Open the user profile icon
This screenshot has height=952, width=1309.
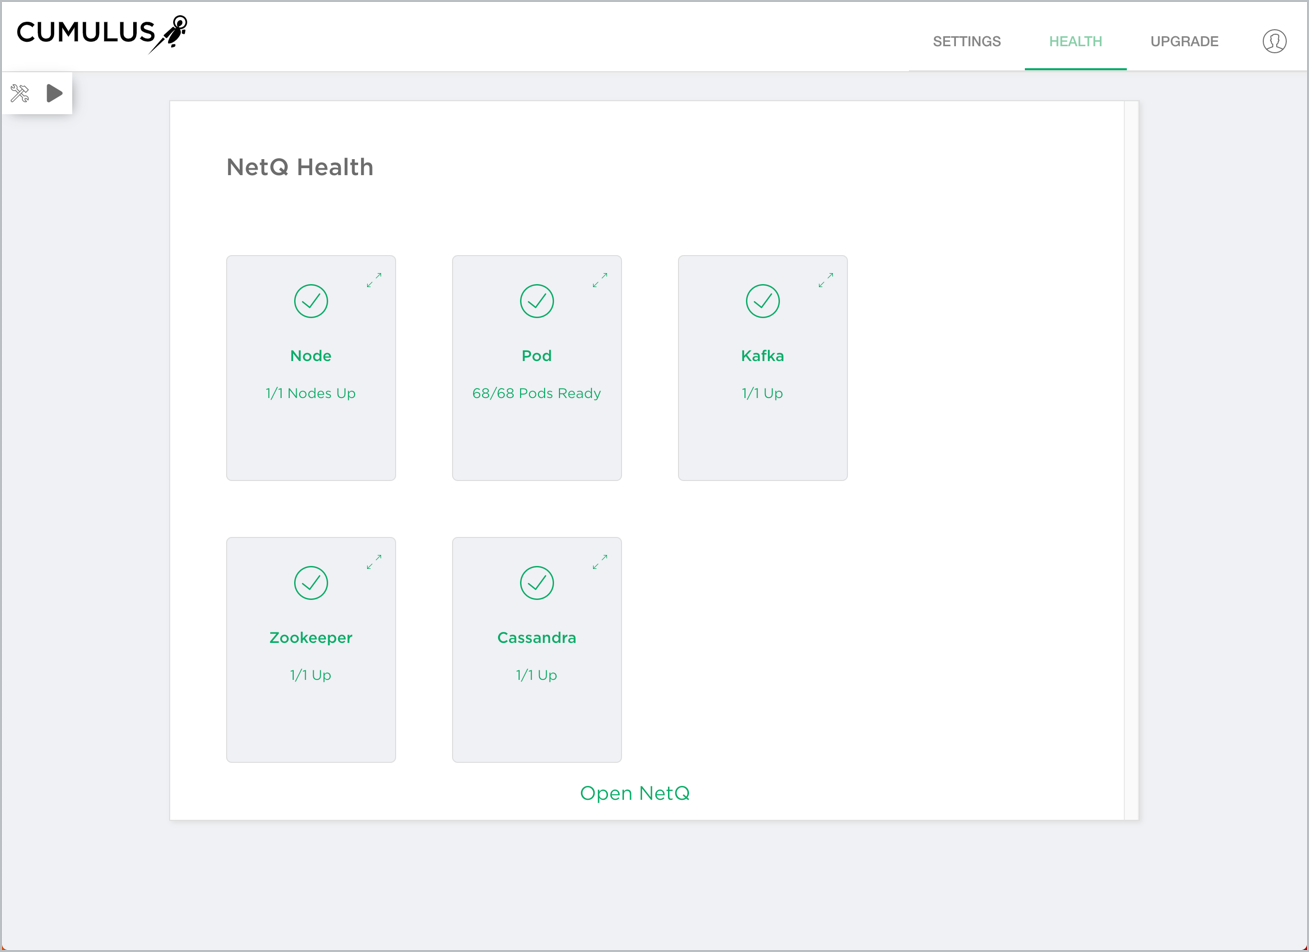tap(1274, 41)
